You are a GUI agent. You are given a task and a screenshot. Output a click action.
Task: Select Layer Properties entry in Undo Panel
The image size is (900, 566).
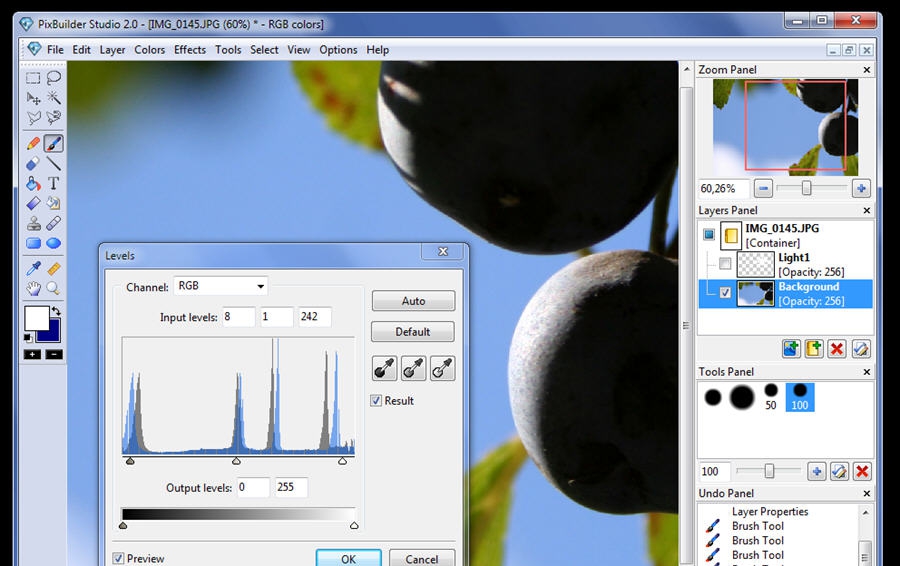pos(770,511)
